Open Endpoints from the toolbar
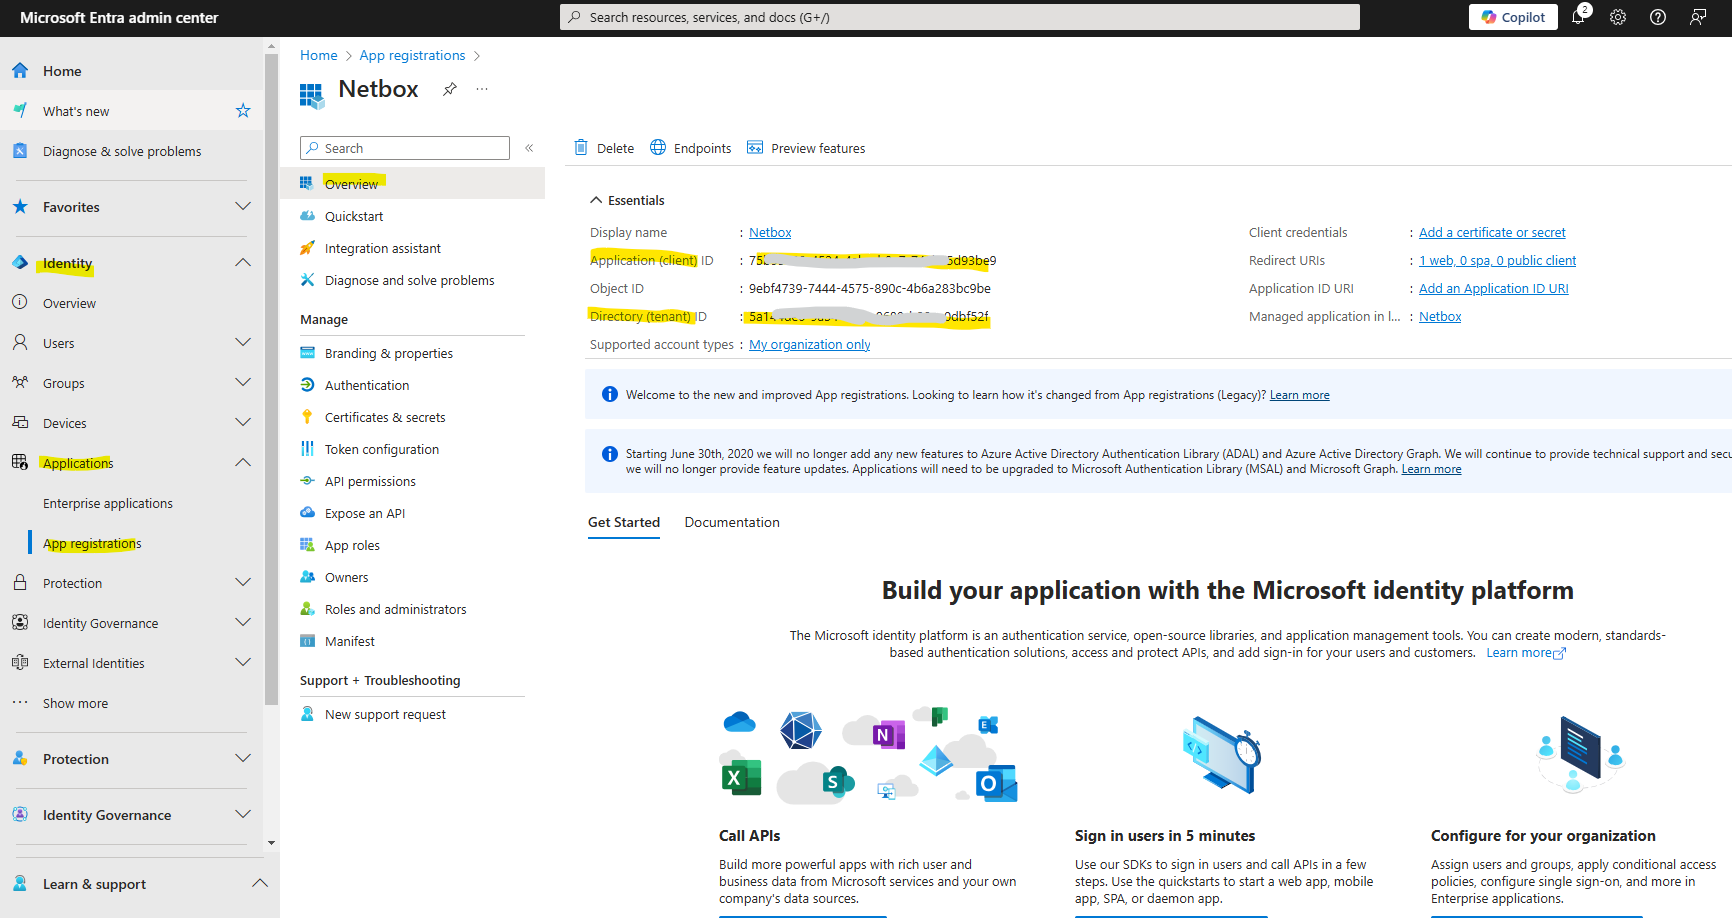 [x=691, y=148]
